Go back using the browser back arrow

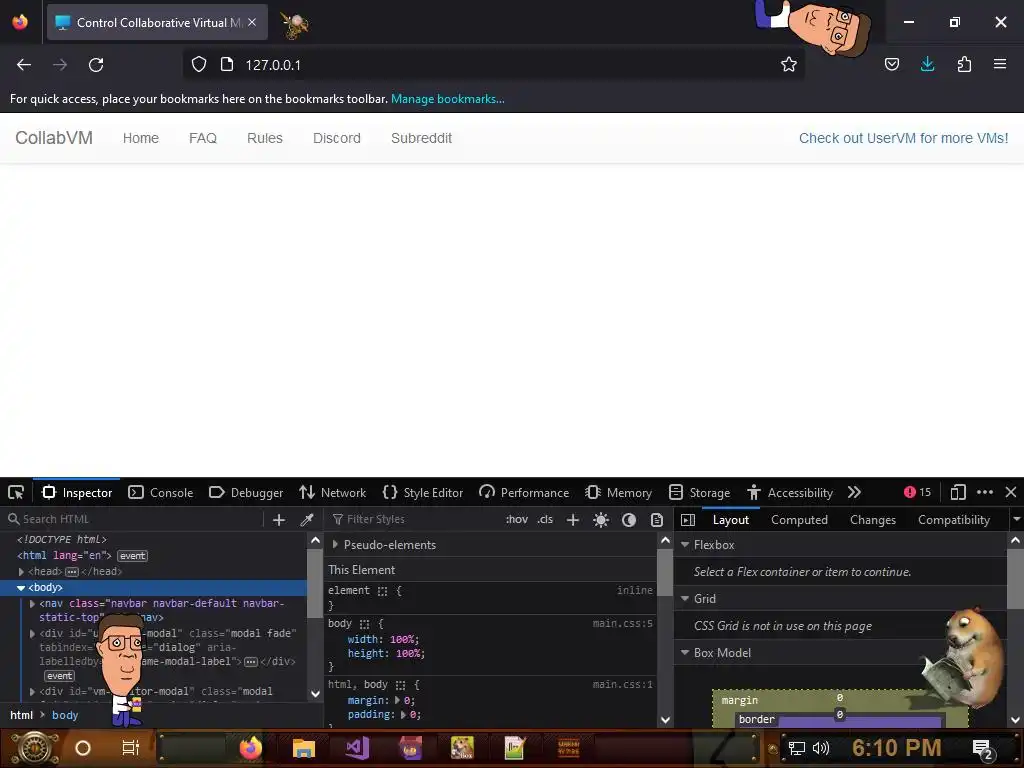[24, 65]
